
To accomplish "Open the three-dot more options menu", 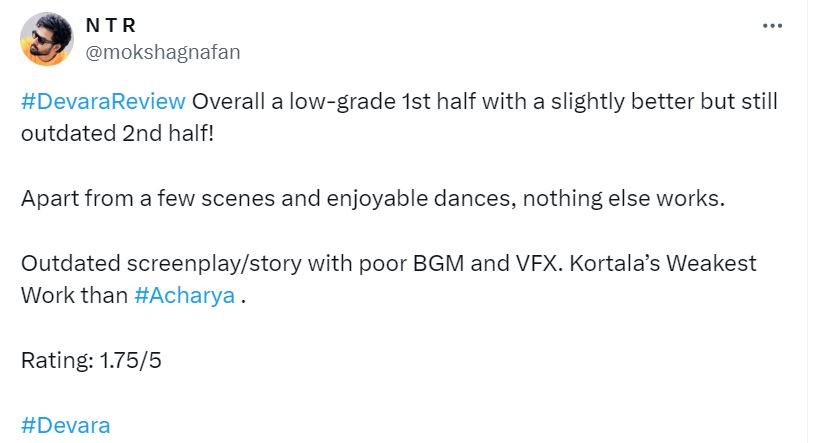I will pos(771,26).
